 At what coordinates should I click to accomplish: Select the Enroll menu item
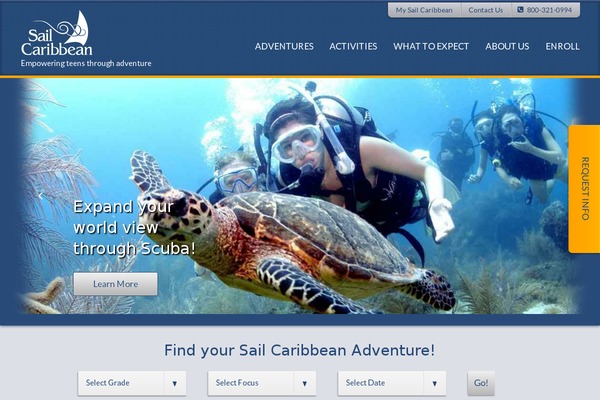562,46
